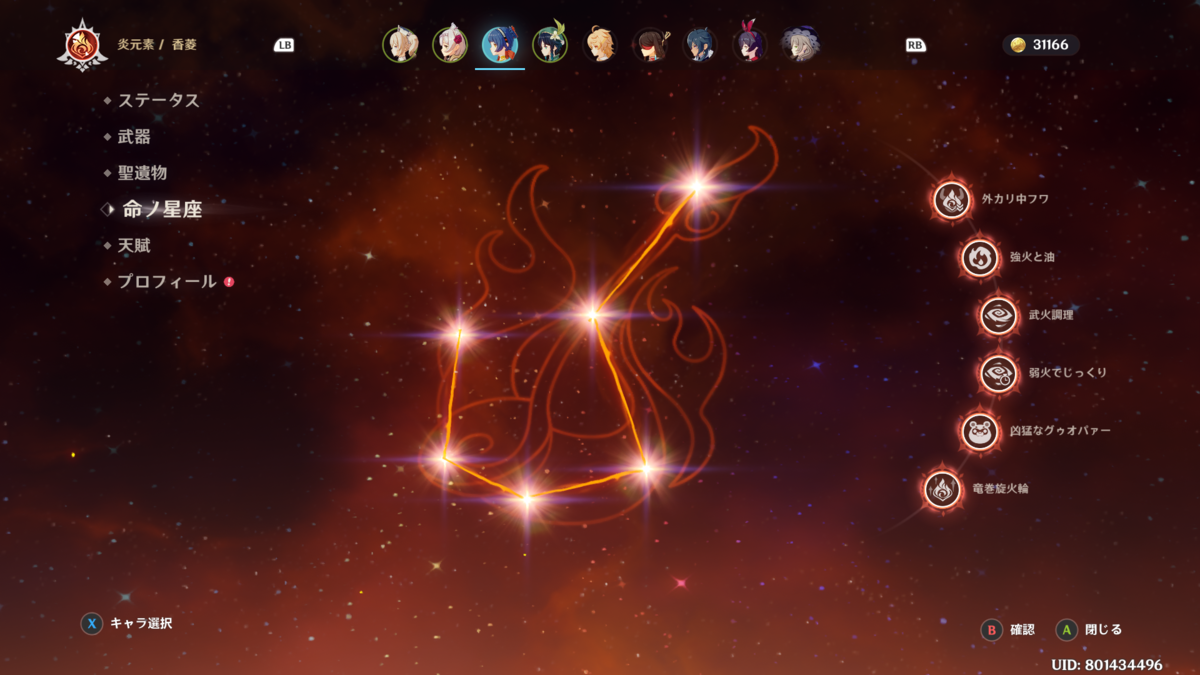
Task: Click the B 確認 confirm button
Action: [x=1008, y=630]
